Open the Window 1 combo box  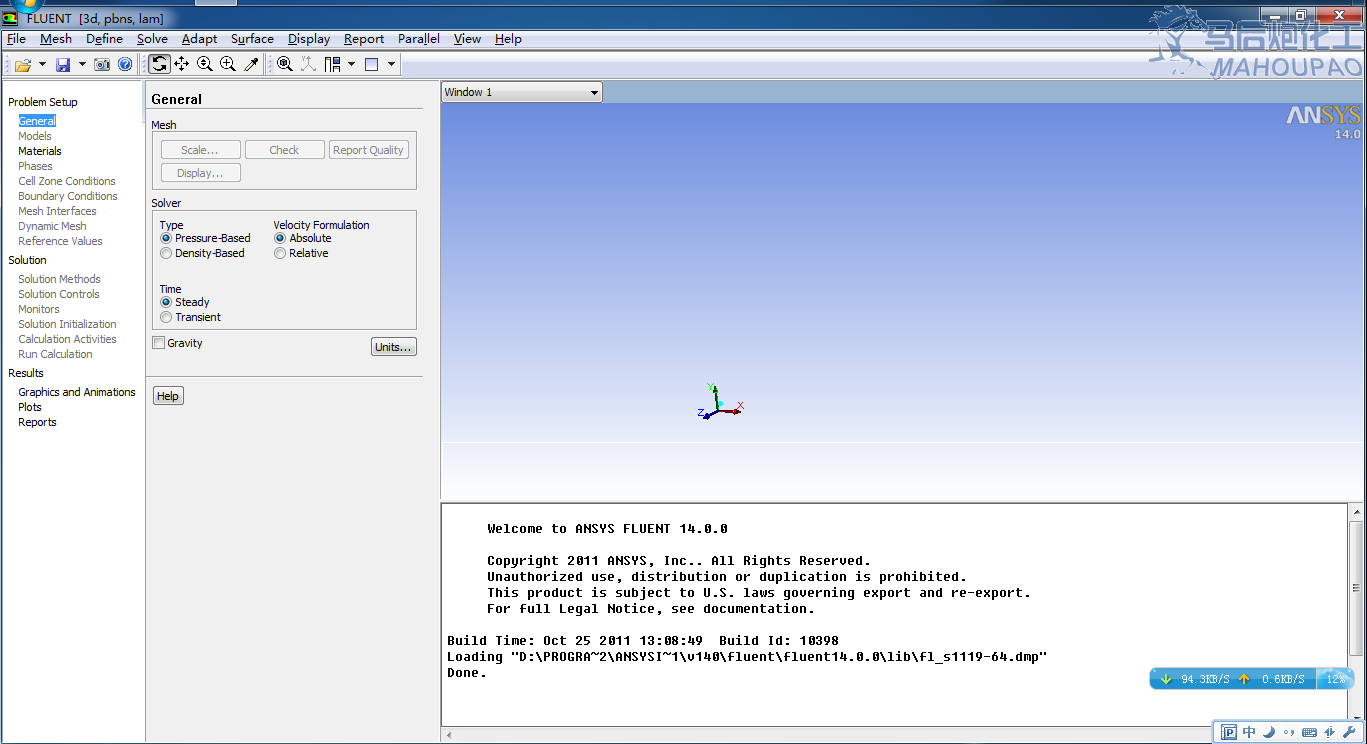[x=521, y=92]
